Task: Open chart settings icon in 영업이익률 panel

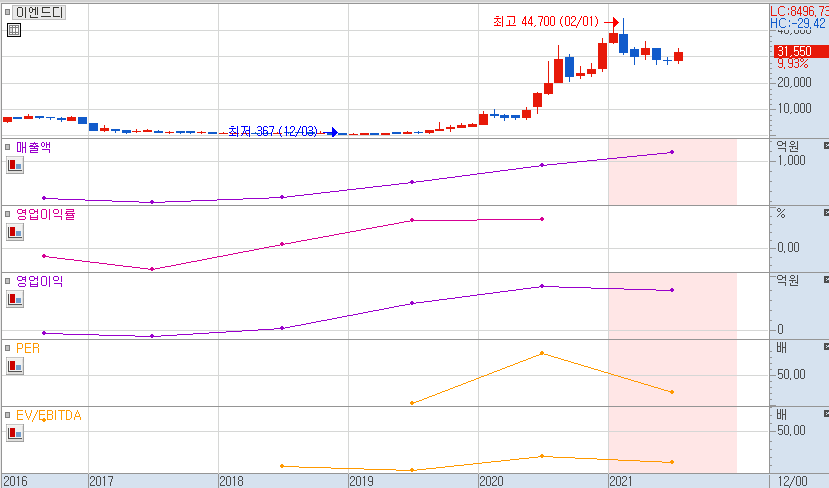Action: pyautogui.click(x=15, y=232)
